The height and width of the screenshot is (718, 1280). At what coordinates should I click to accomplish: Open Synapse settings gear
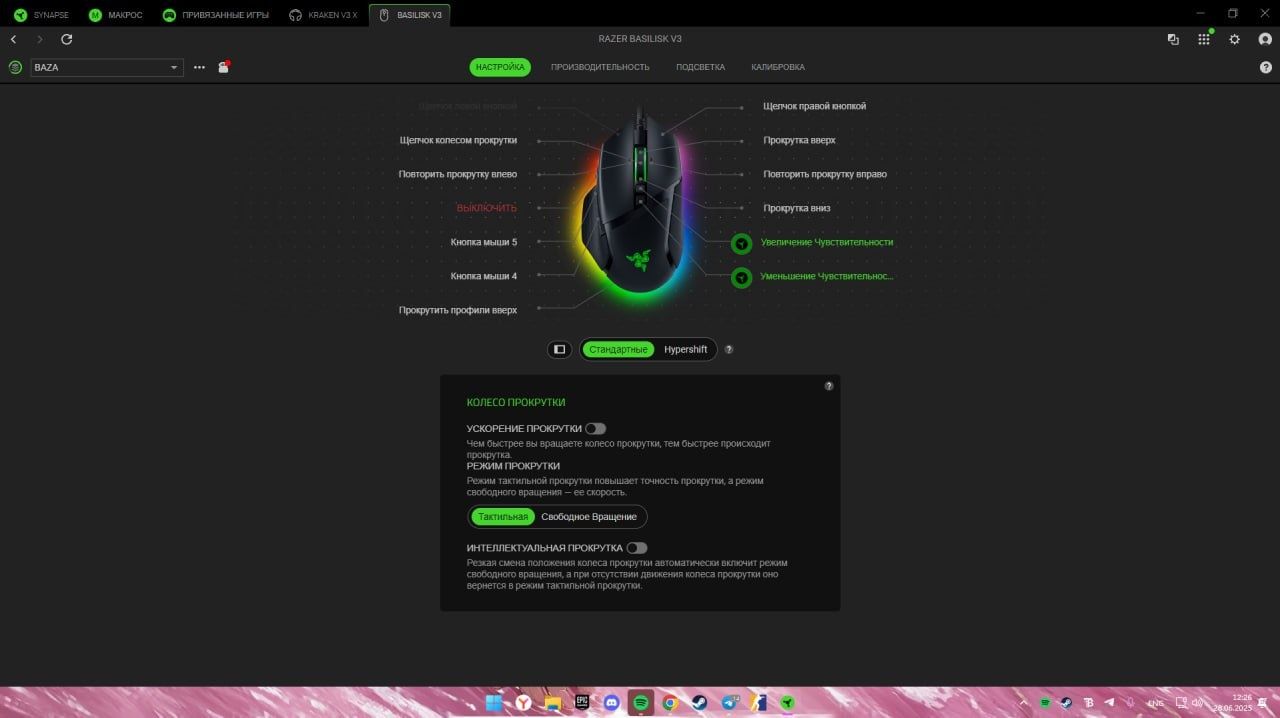pyautogui.click(x=1235, y=39)
